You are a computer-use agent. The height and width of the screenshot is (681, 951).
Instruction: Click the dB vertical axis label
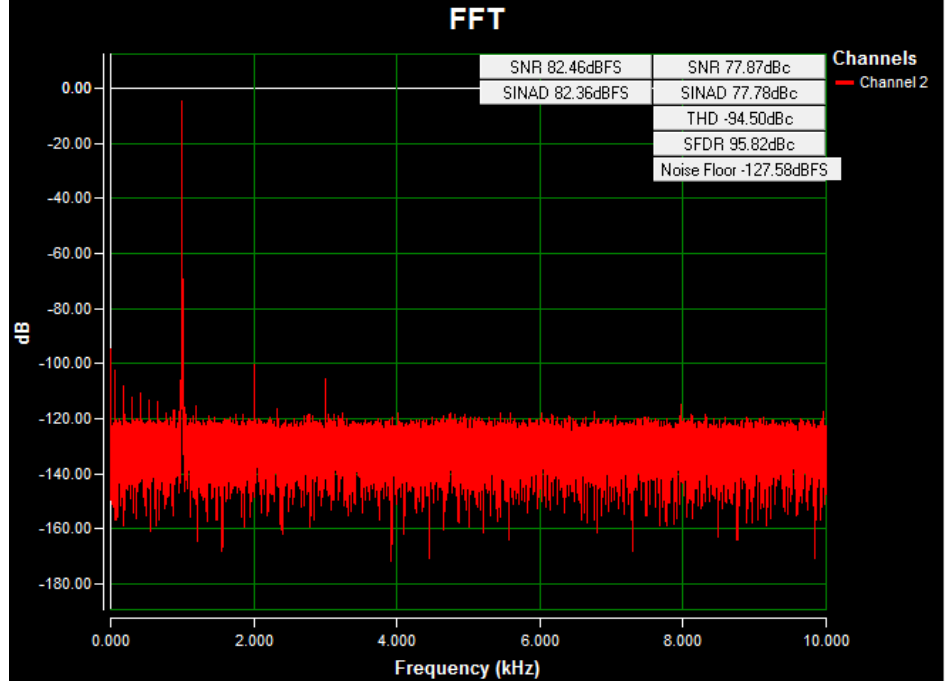coord(24,333)
